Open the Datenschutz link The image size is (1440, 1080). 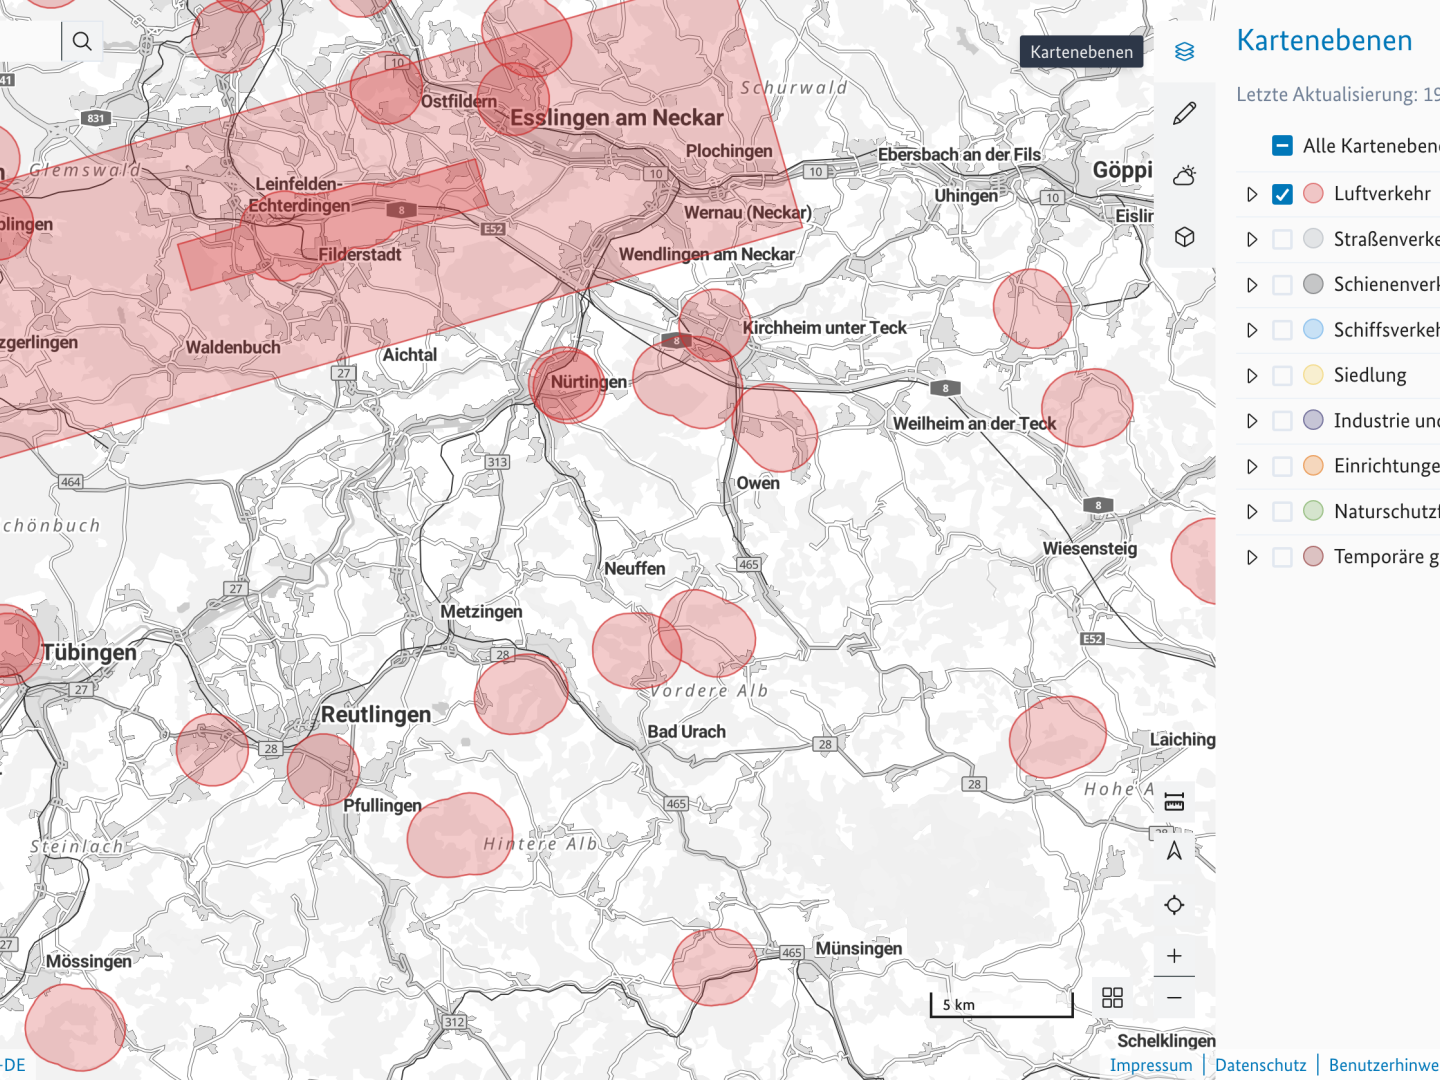tap(1260, 1065)
